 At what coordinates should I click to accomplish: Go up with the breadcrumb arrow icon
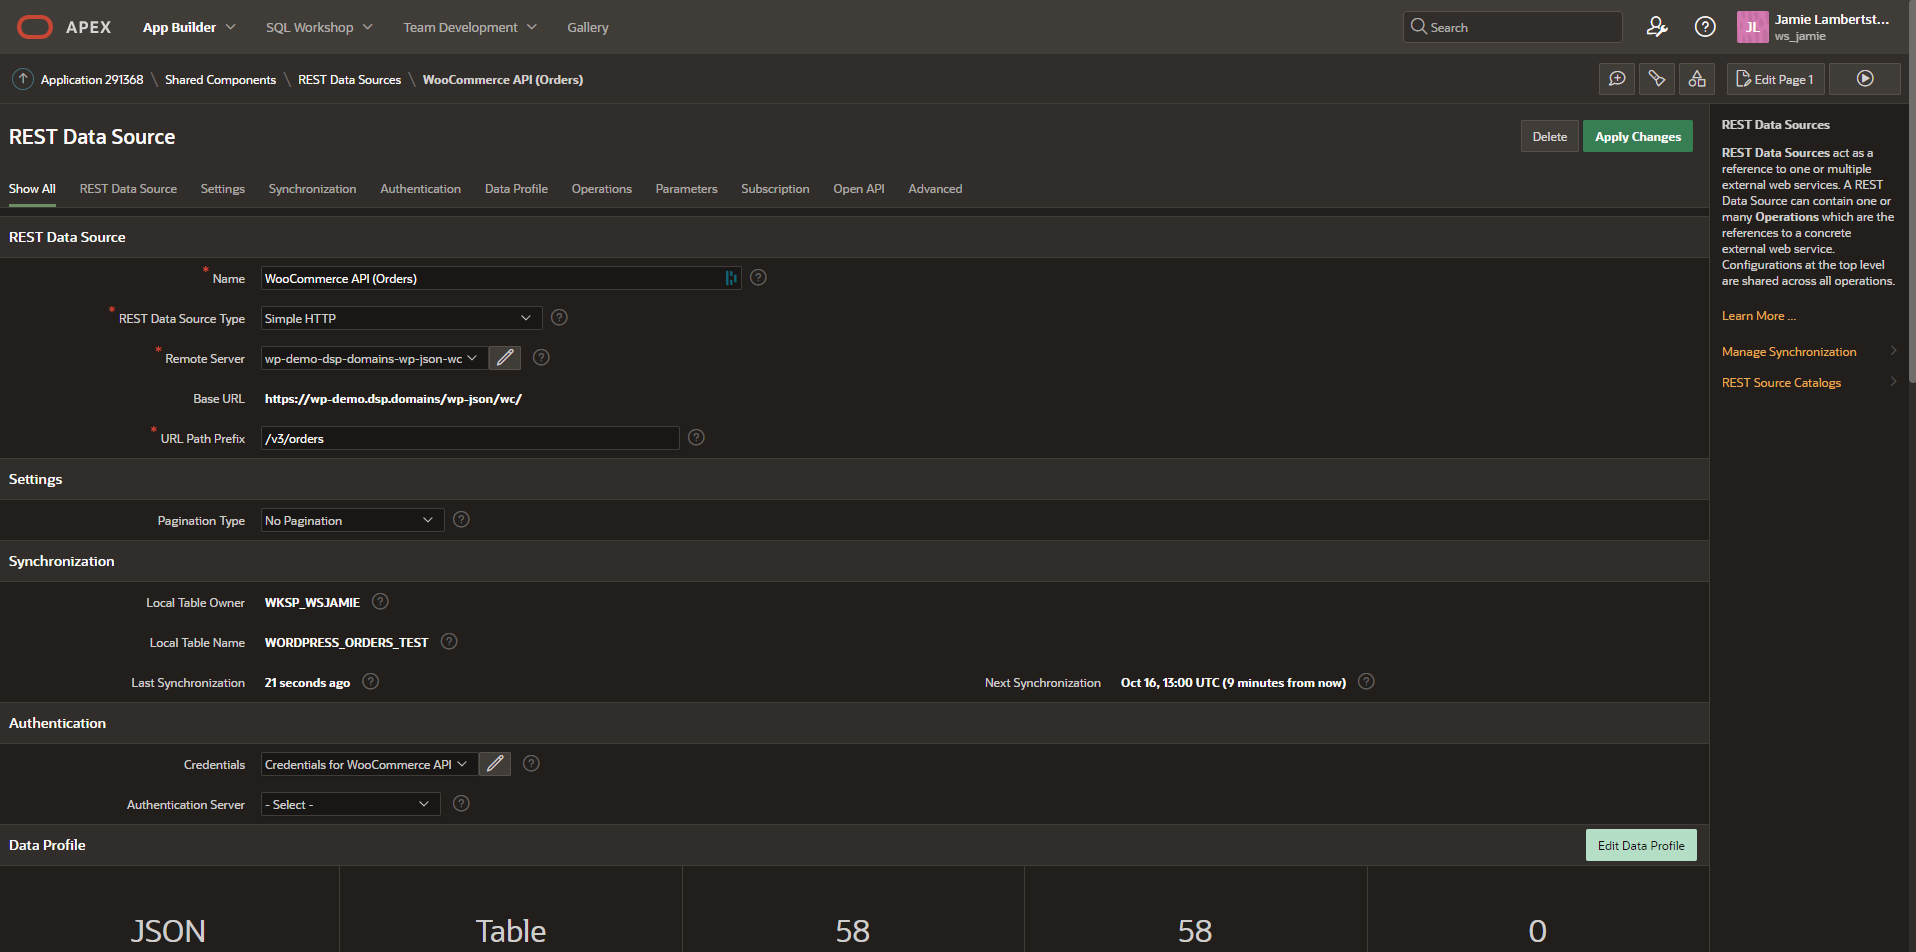(x=22, y=79)
